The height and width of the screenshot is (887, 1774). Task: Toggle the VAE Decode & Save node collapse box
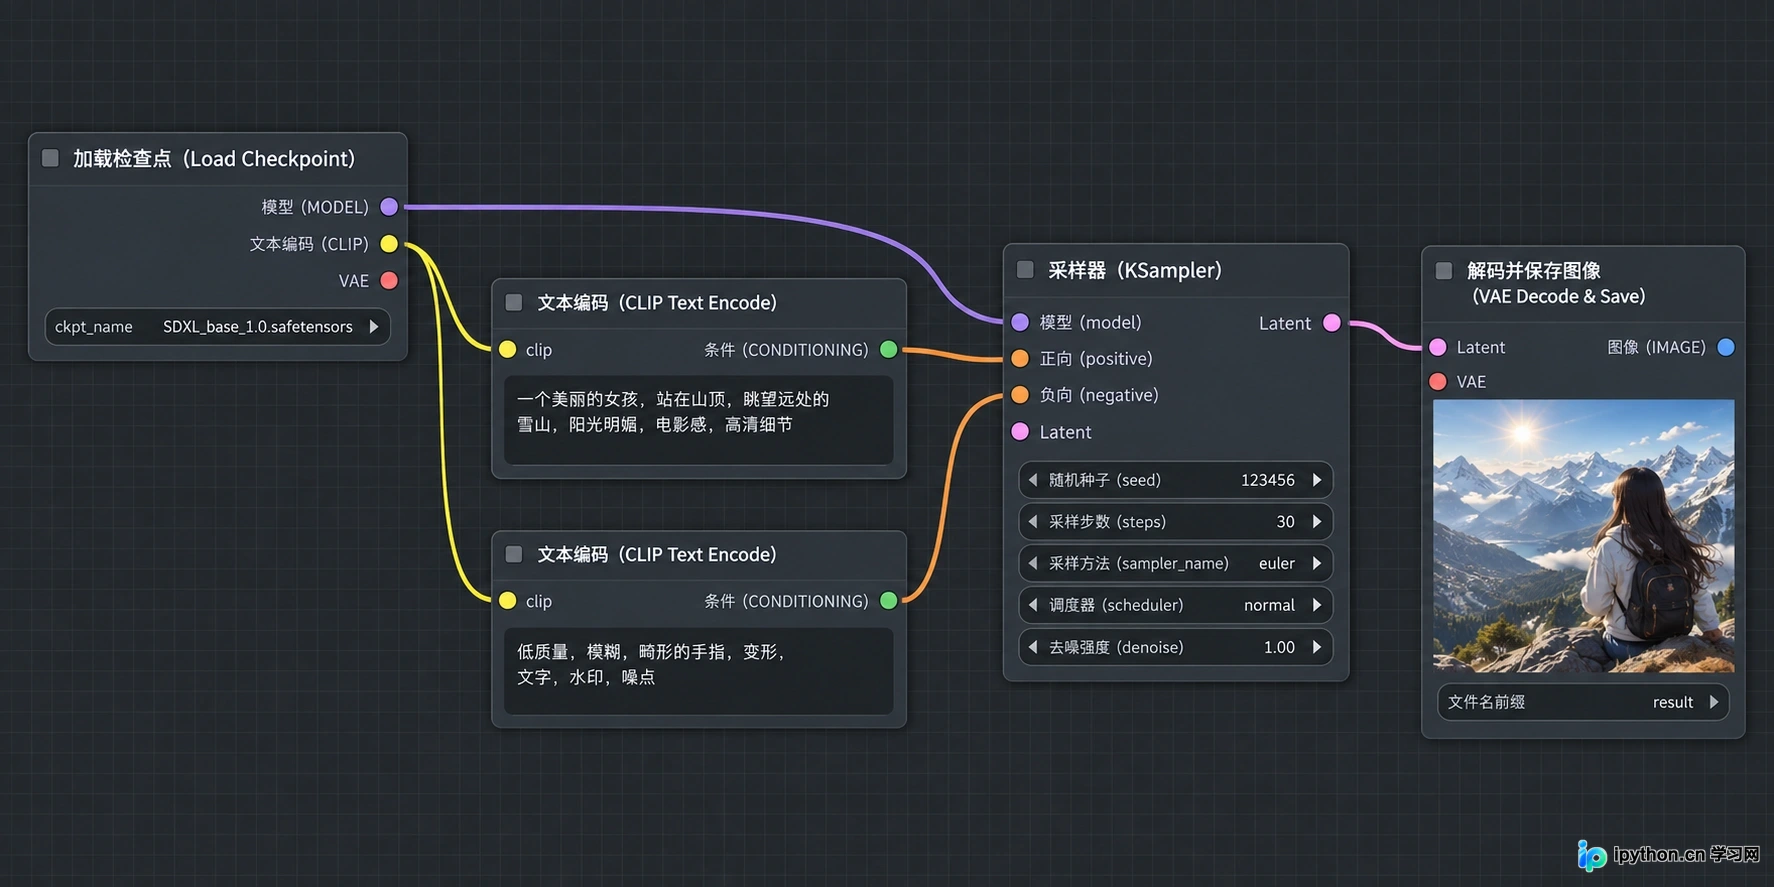1444,271
